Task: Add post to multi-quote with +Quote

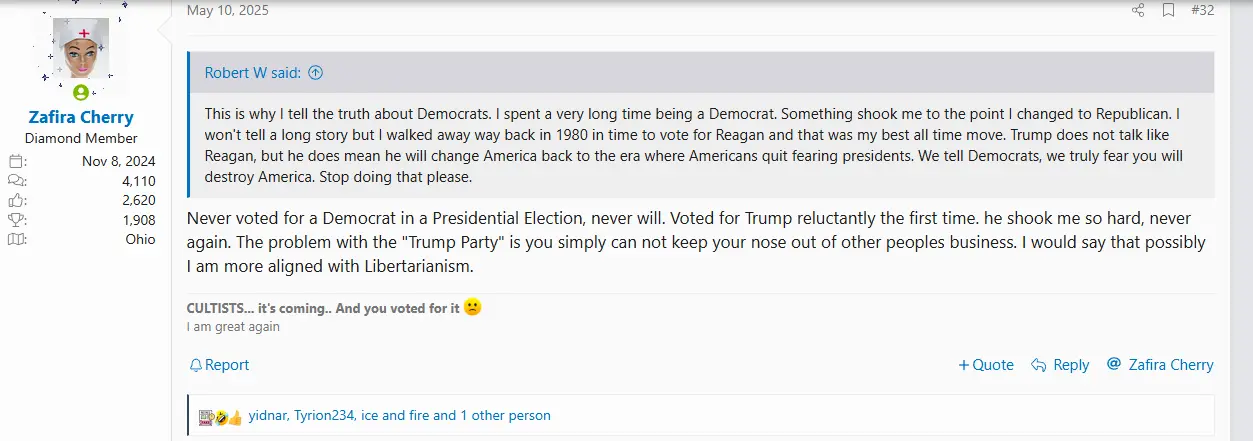Action: point(986,365)
